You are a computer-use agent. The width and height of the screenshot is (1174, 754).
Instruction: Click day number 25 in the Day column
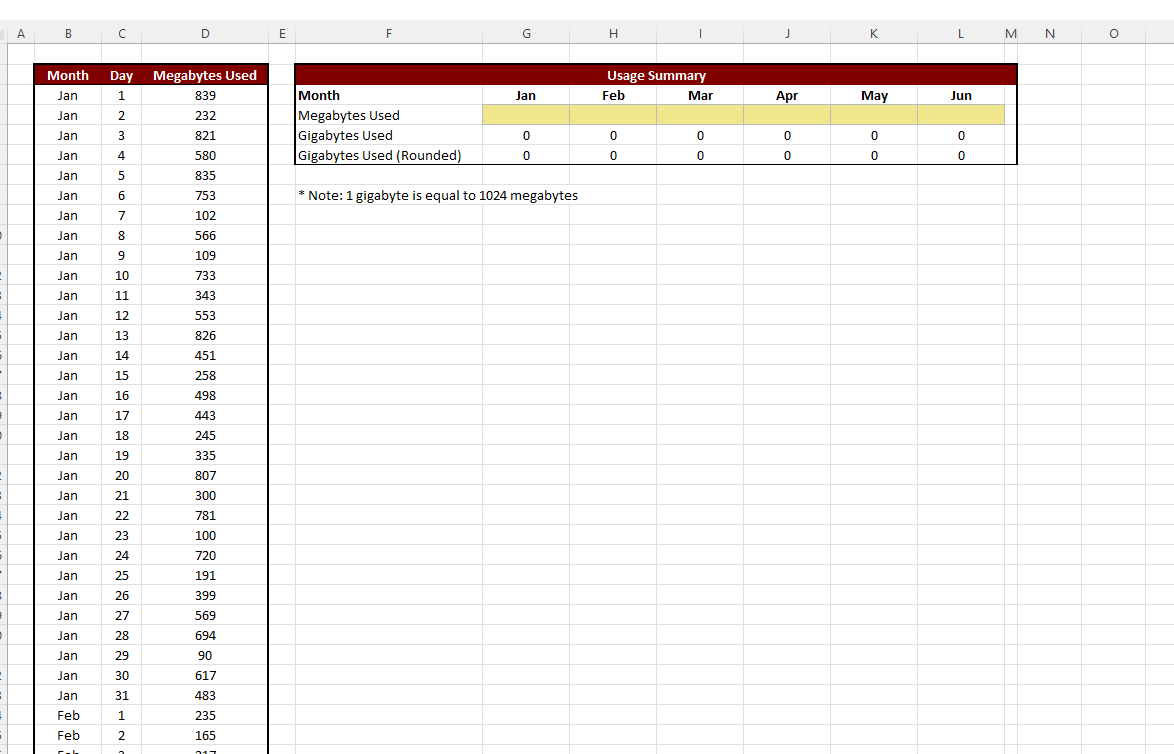click(x=121, y=576)
